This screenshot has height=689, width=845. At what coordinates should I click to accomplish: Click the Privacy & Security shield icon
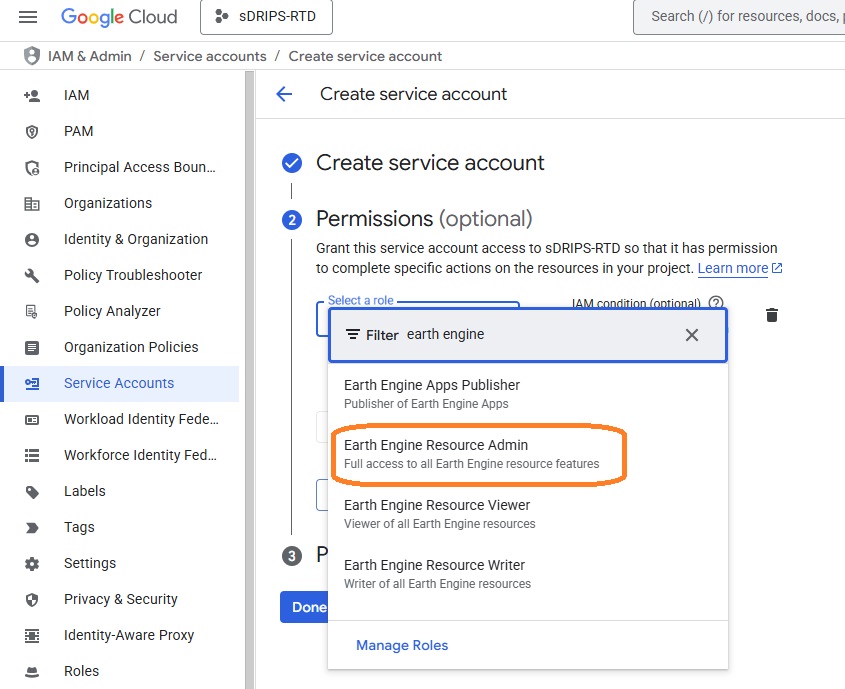32,600
